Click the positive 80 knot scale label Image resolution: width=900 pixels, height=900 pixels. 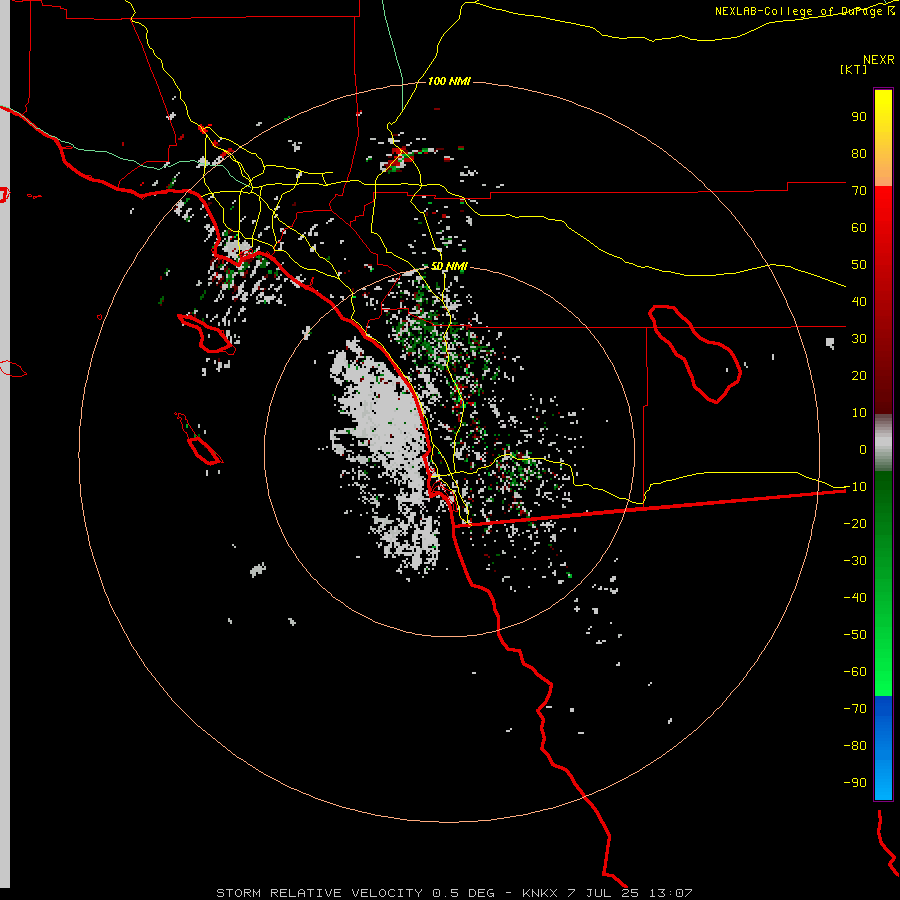tap(859, 153)
